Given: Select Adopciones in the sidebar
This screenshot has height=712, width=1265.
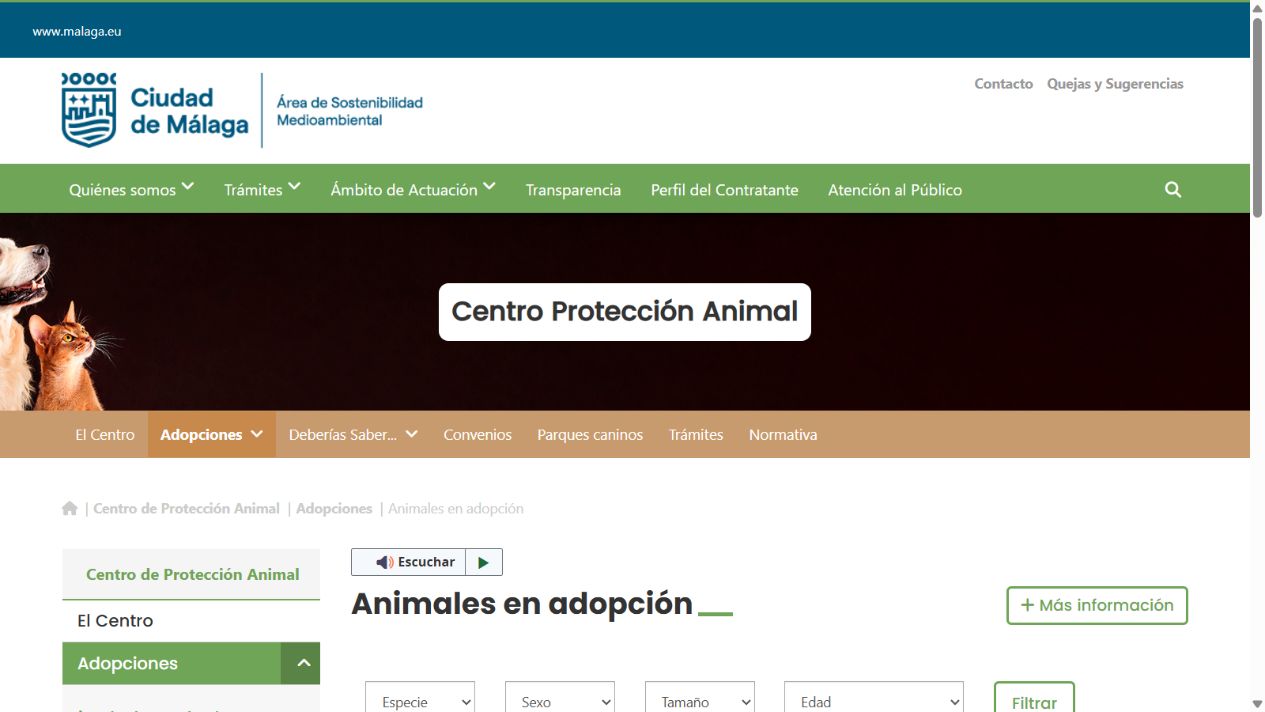Looking at the screenshot, I should click(x=171, y=663).
